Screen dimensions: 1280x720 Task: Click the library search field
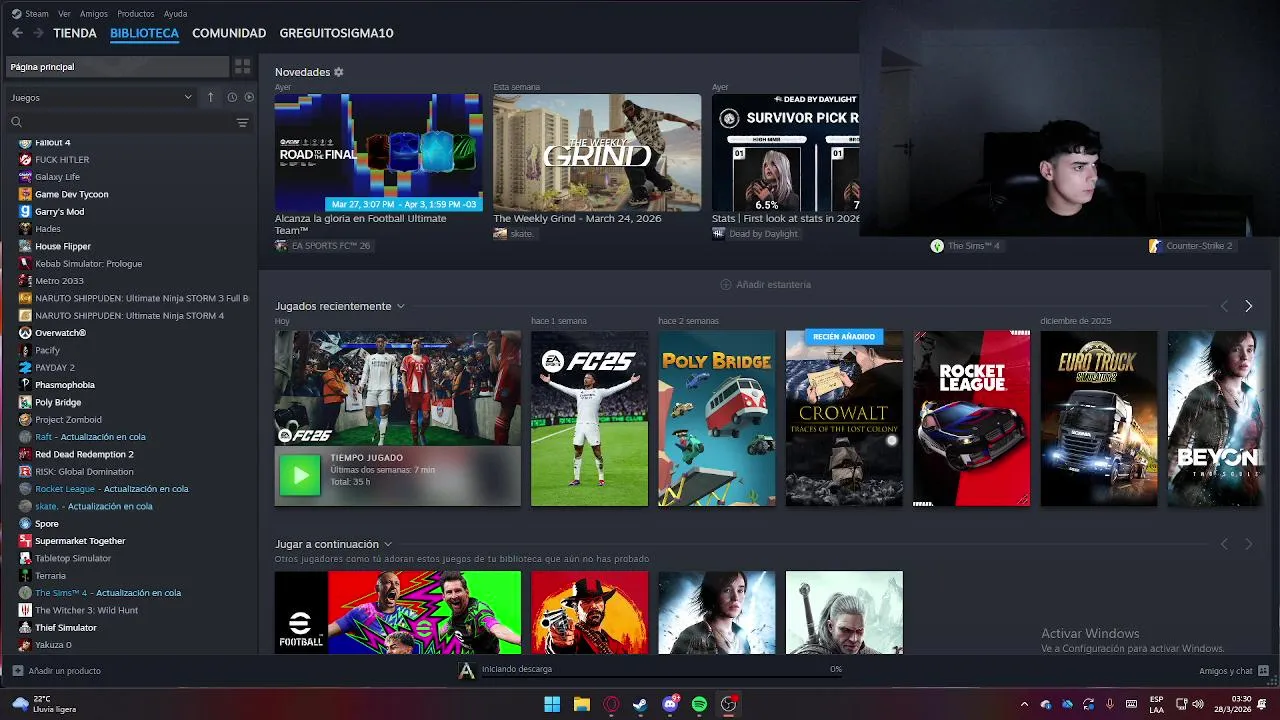tap(120, 122)
